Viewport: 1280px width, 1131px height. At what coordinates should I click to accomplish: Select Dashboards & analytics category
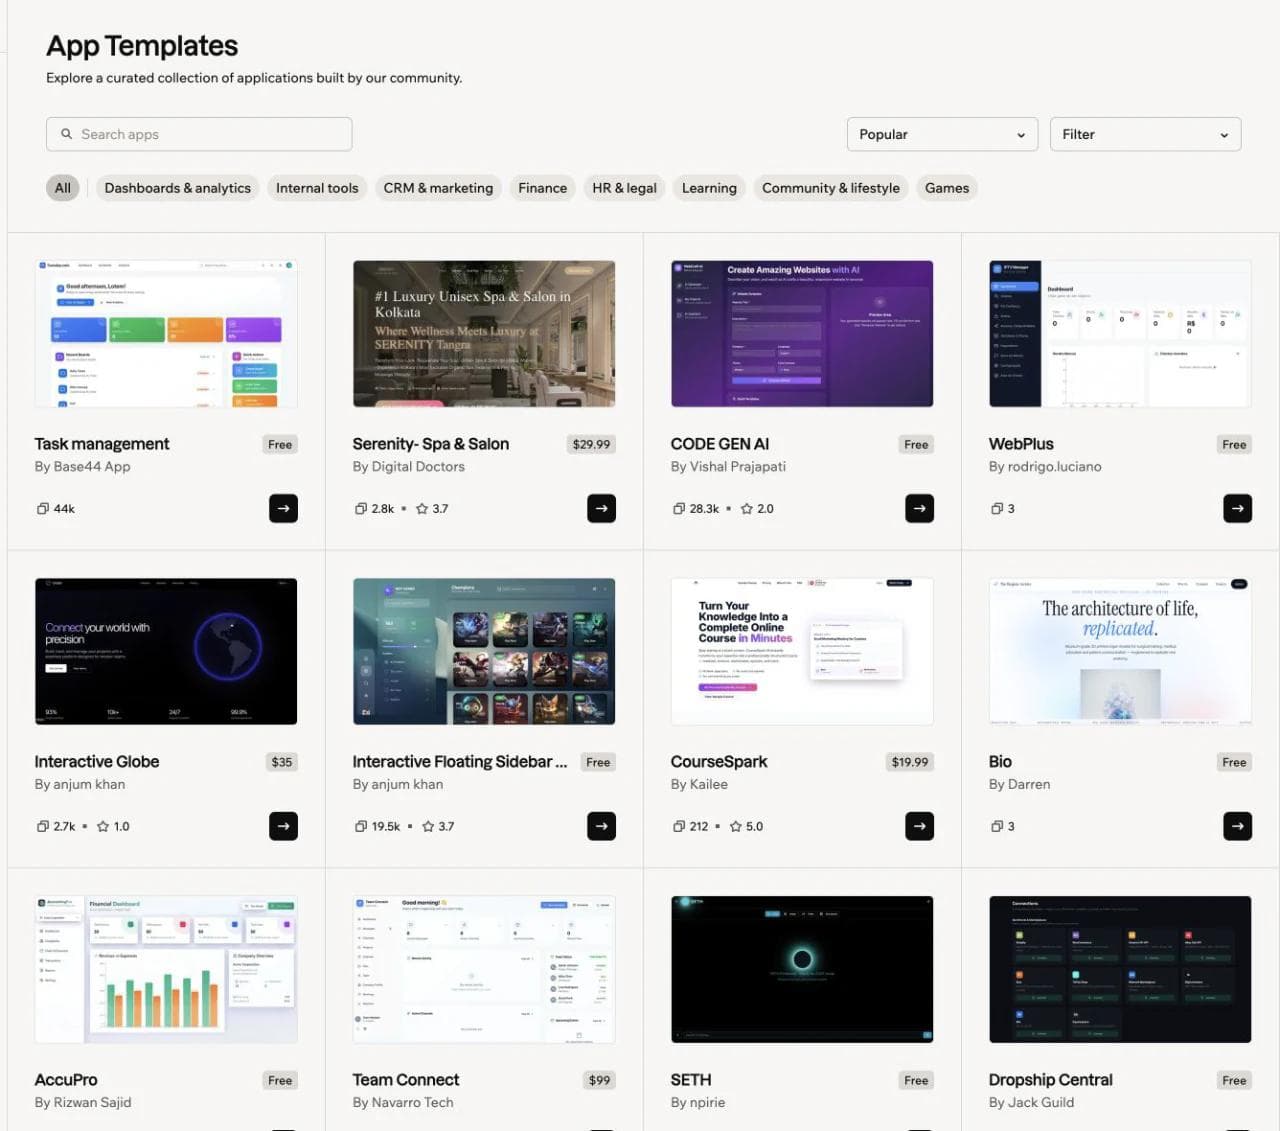point(177,188)
